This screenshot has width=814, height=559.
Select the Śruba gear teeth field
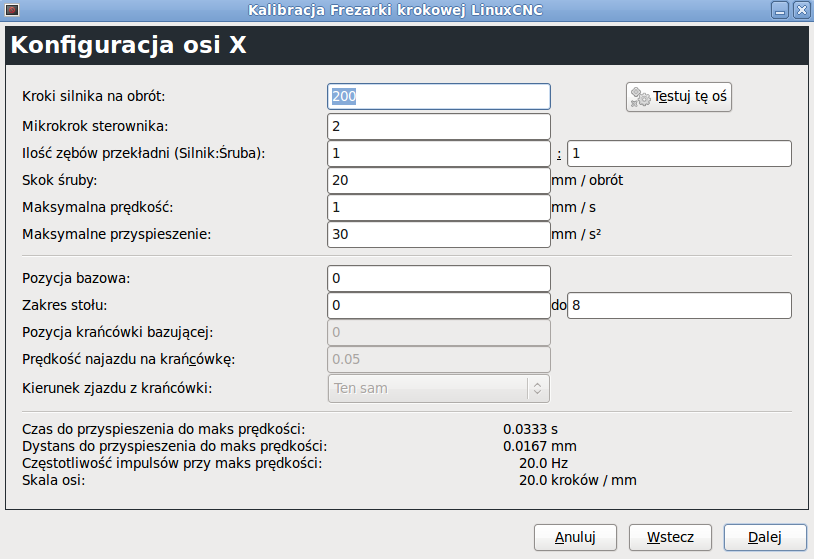click(x=679, y=153)
